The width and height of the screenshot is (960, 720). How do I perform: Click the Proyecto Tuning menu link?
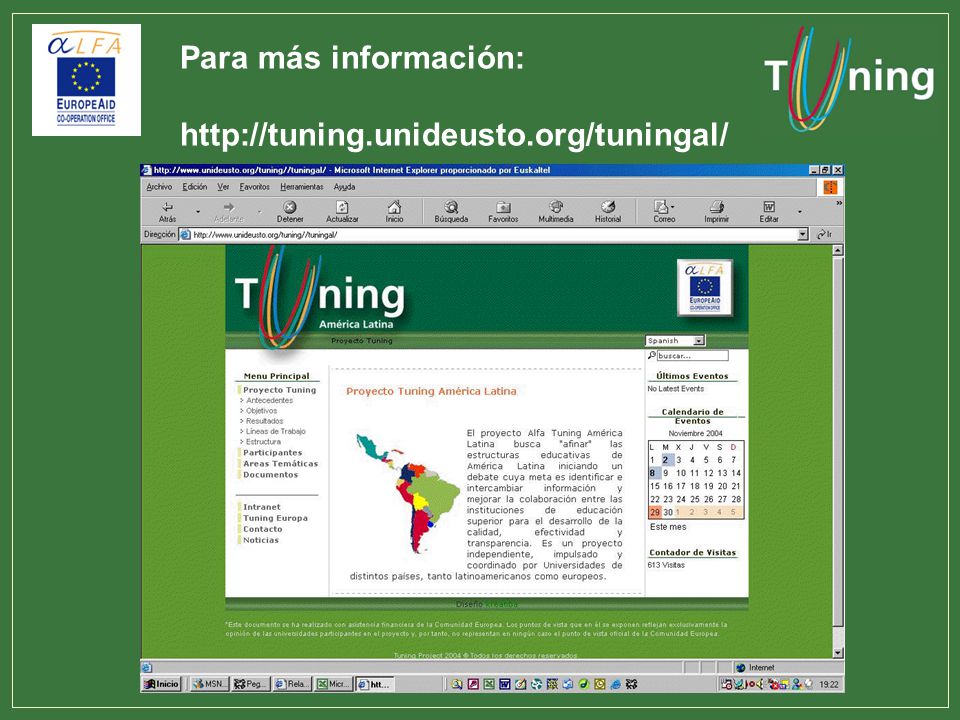[x=279, y=390]
